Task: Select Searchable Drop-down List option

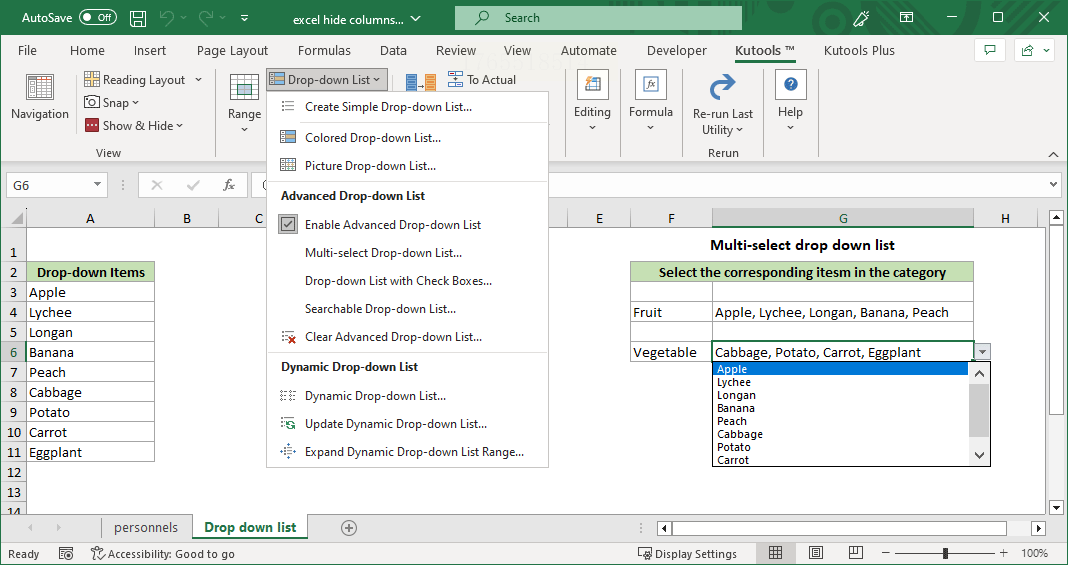Action: point(380,309)
